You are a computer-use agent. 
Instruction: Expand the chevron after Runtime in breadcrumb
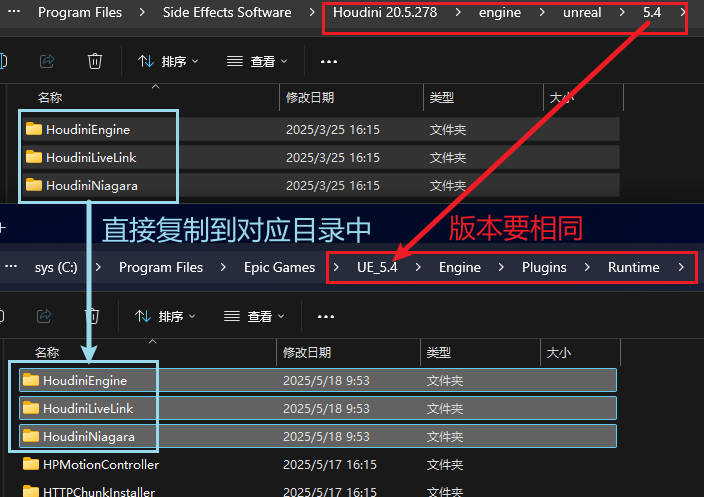coord(681,267)
